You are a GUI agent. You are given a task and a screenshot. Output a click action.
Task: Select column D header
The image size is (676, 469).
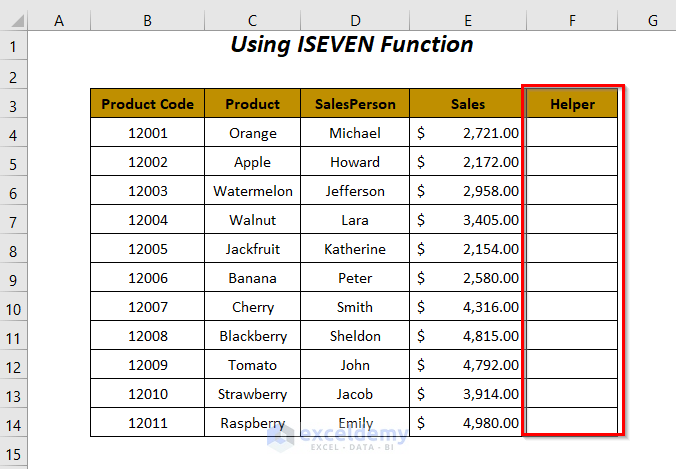click(x=355, y=20)
